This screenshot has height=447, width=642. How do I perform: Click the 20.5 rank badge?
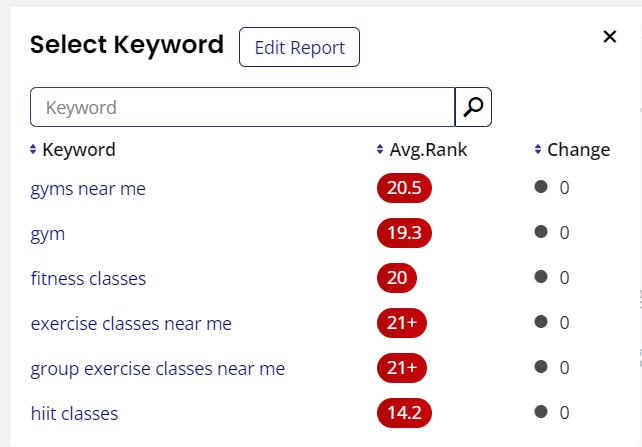[404, 188]
